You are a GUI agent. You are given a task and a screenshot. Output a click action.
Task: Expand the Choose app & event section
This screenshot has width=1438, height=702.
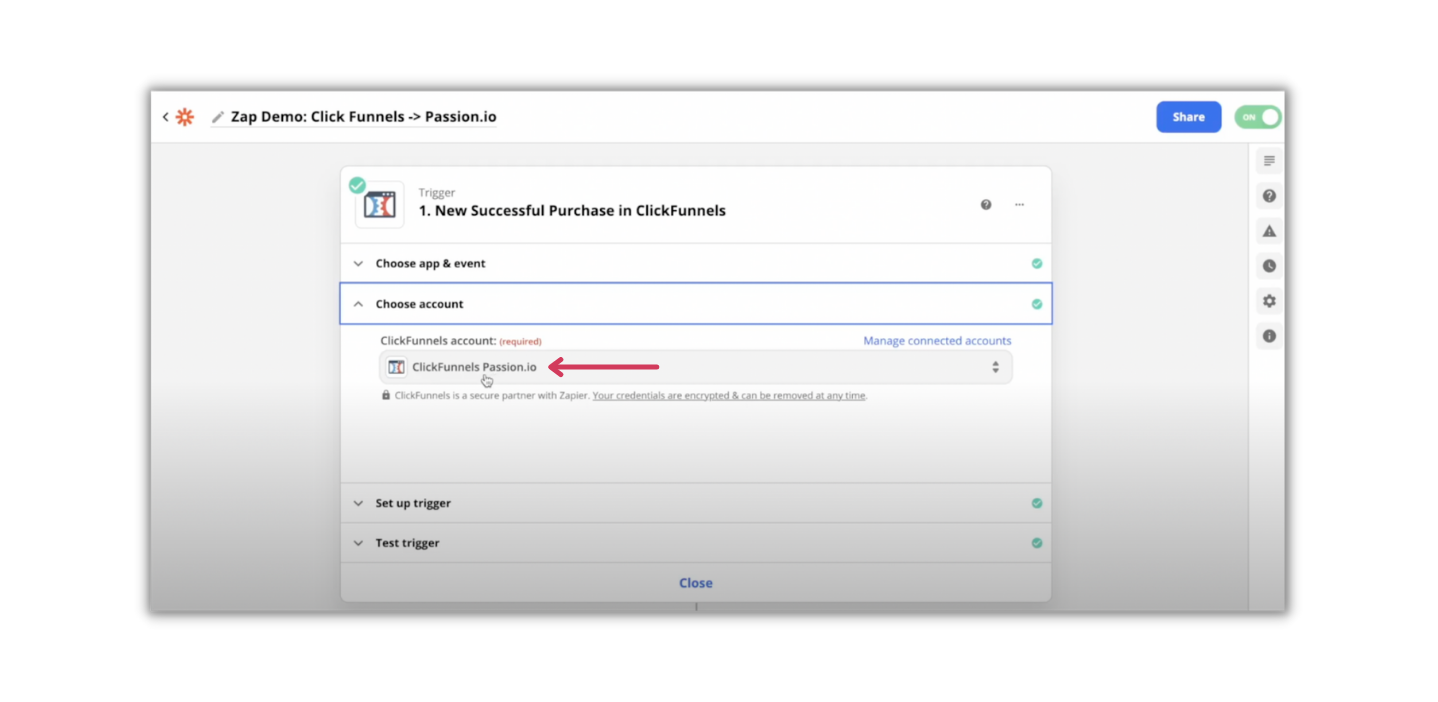coord(430,263)
